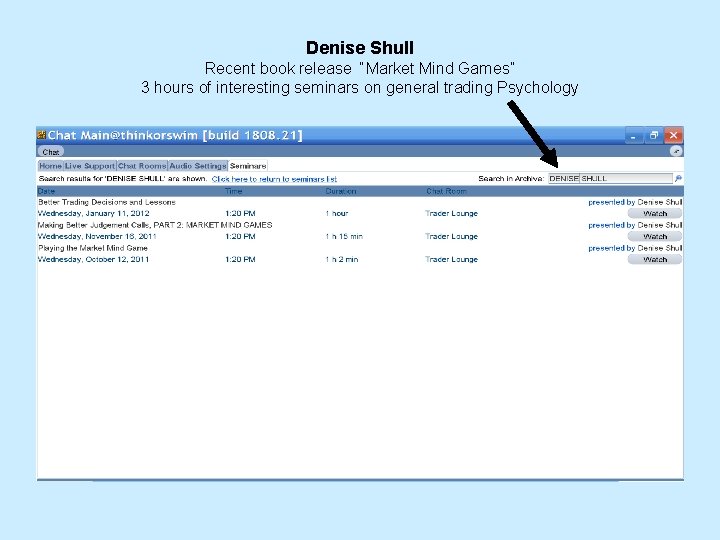The width and height of the screenshot is (720, 540).
Task: Sort by the Date column header
Action: pos(46,191)
